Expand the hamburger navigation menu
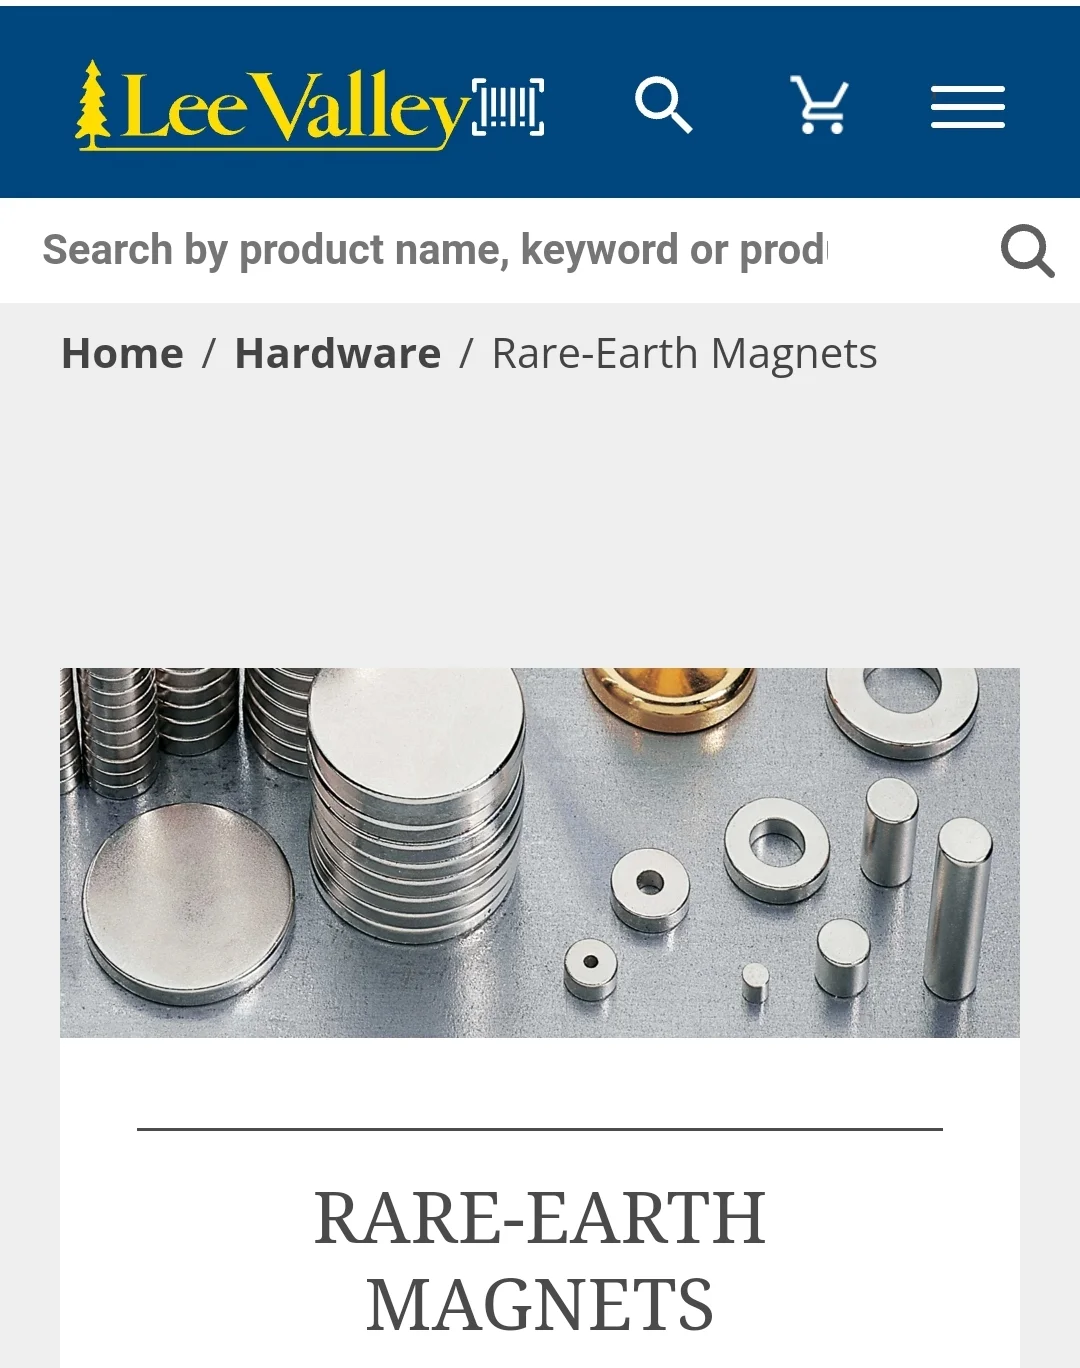This screenshot has width=1080, height=1368. point(967,107)
